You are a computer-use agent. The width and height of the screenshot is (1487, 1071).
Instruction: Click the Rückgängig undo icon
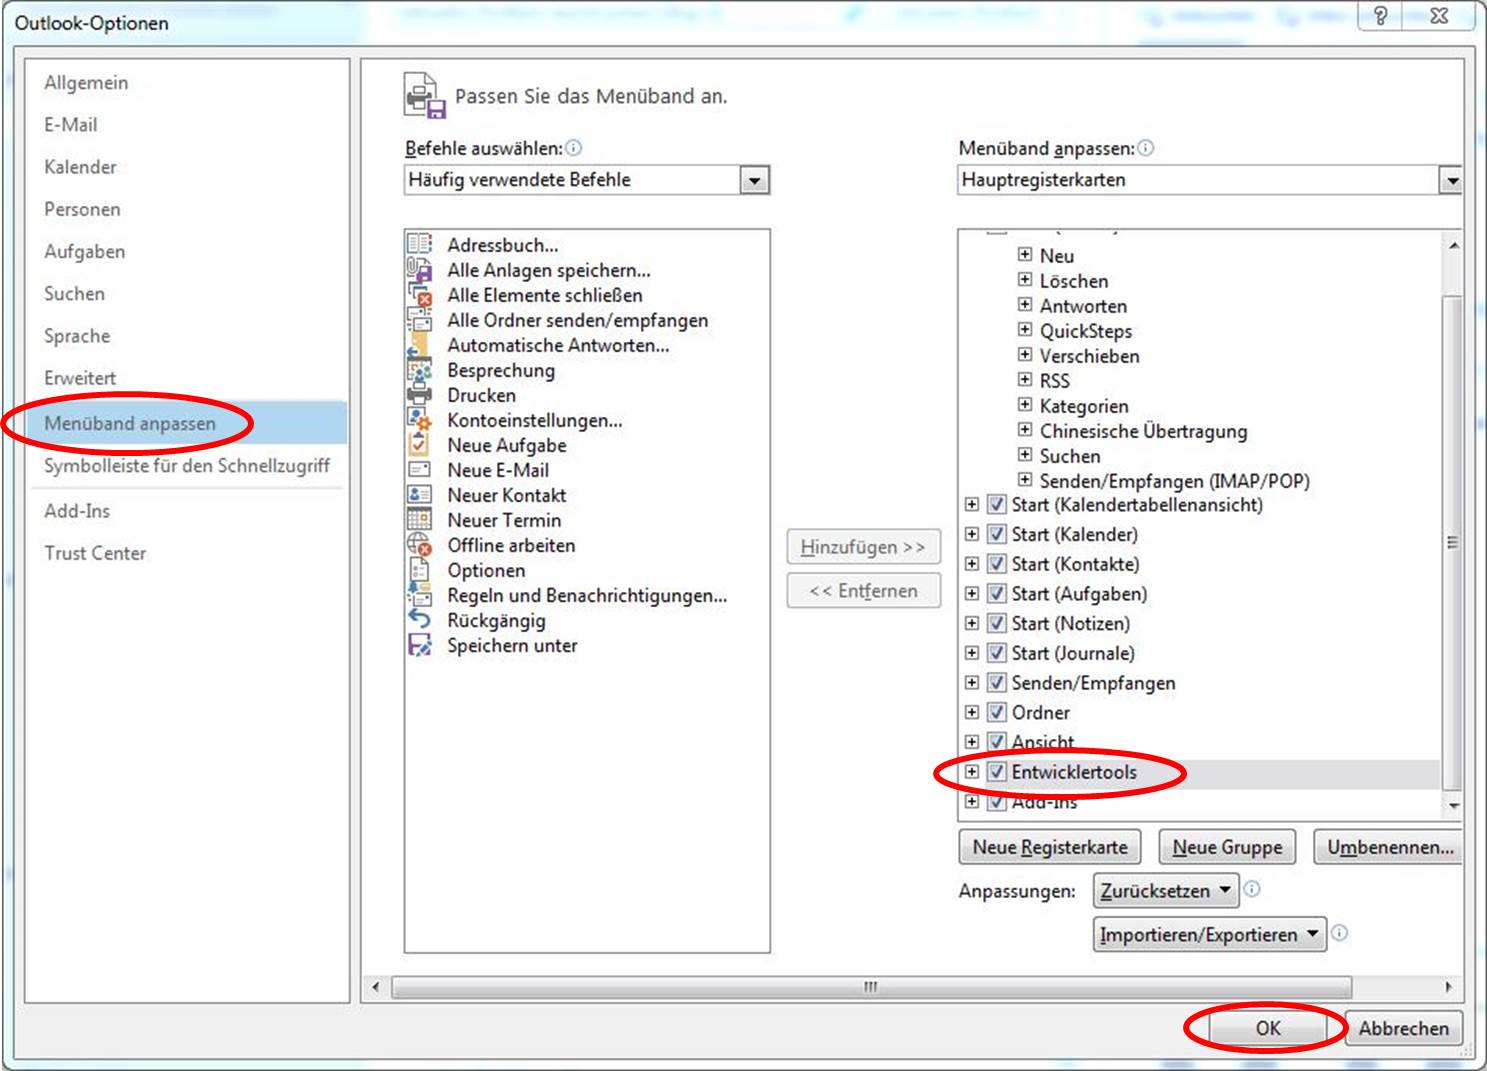pyautogui.click(x=419, y=619)
